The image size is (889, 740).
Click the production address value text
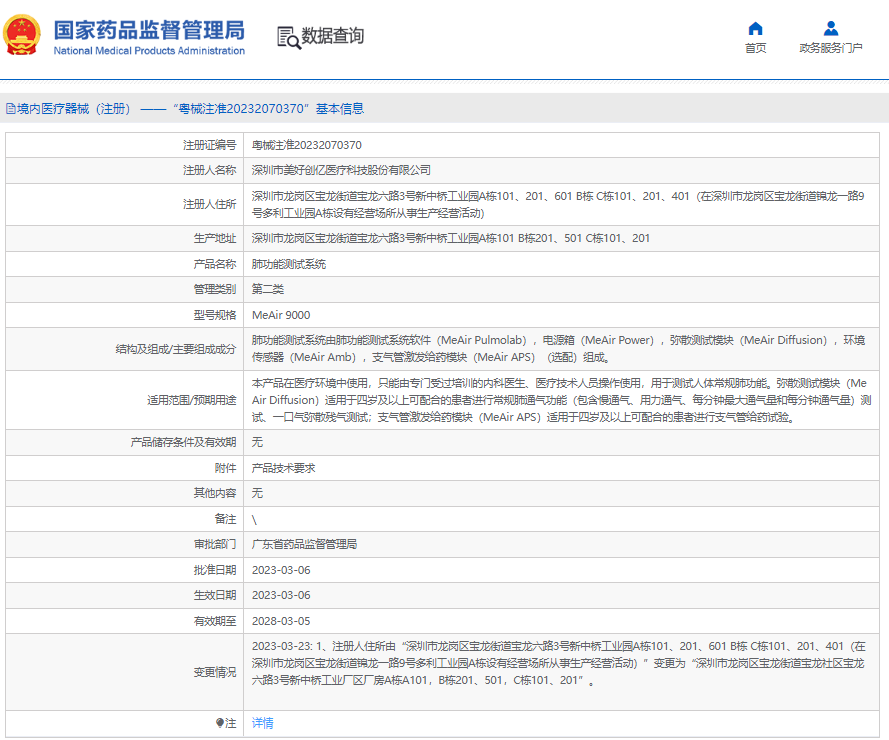tap(451, 238)
